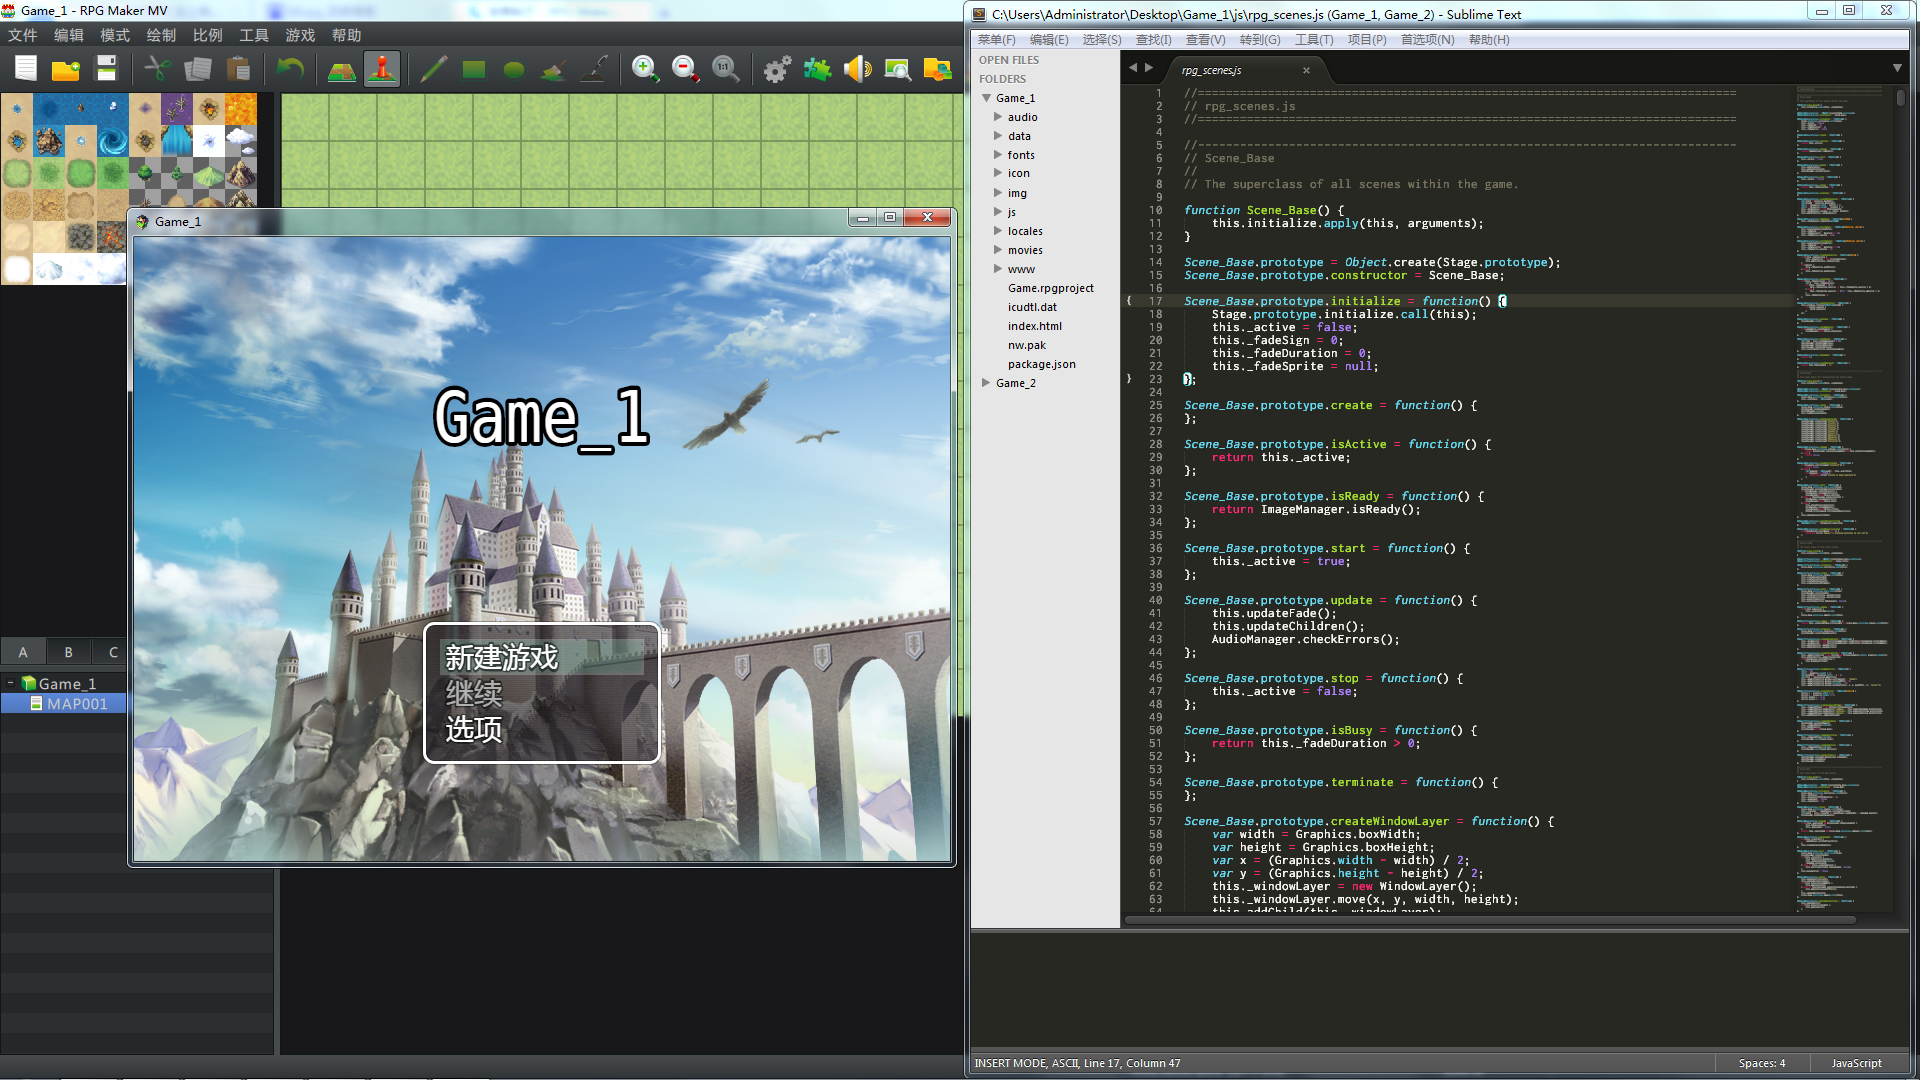Click the Copy icon in toolbar
Image resolution: width=1920 pixels, height=1080 pixels.
(x=198, y=69)
